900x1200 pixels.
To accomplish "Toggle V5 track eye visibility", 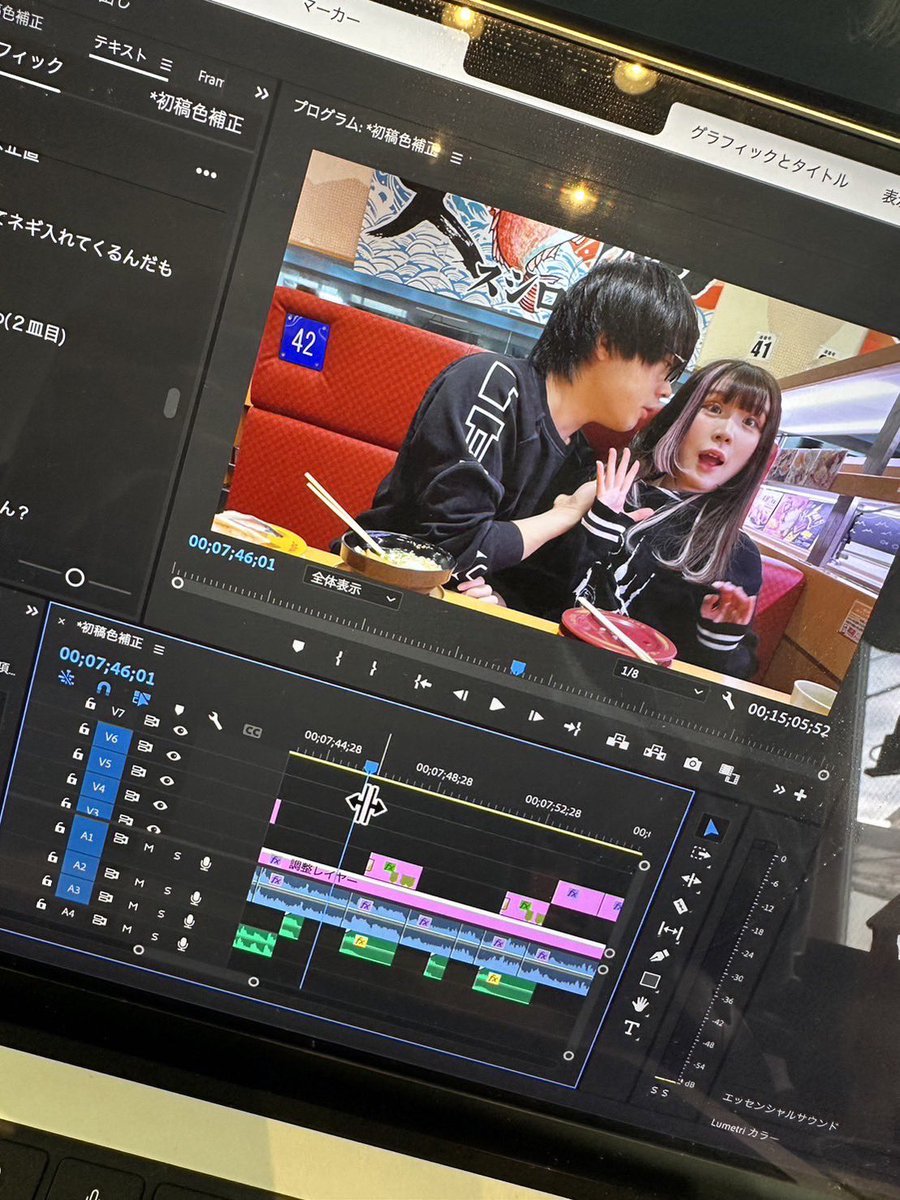I will point(166,781).
